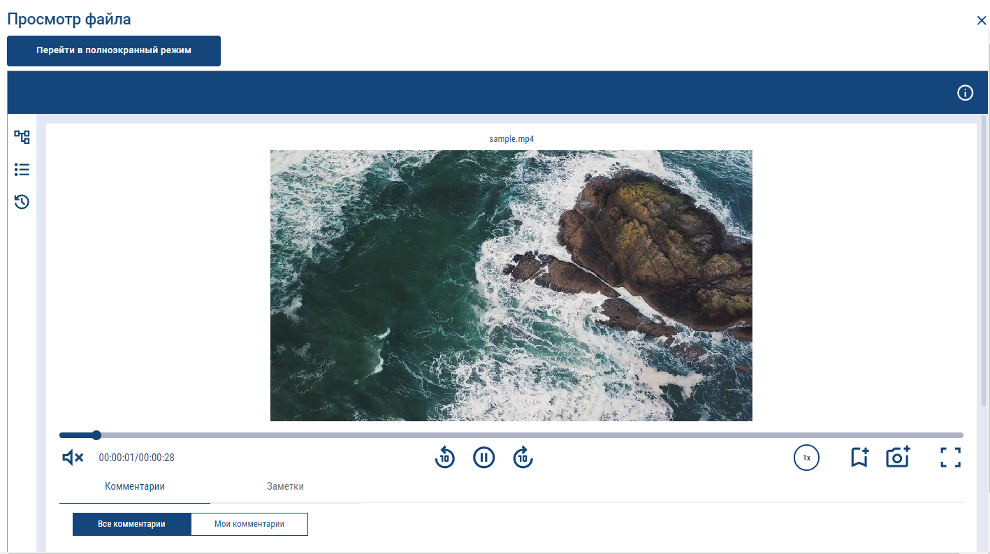
Task: Click the info icon in blue header
Action: 965,93
